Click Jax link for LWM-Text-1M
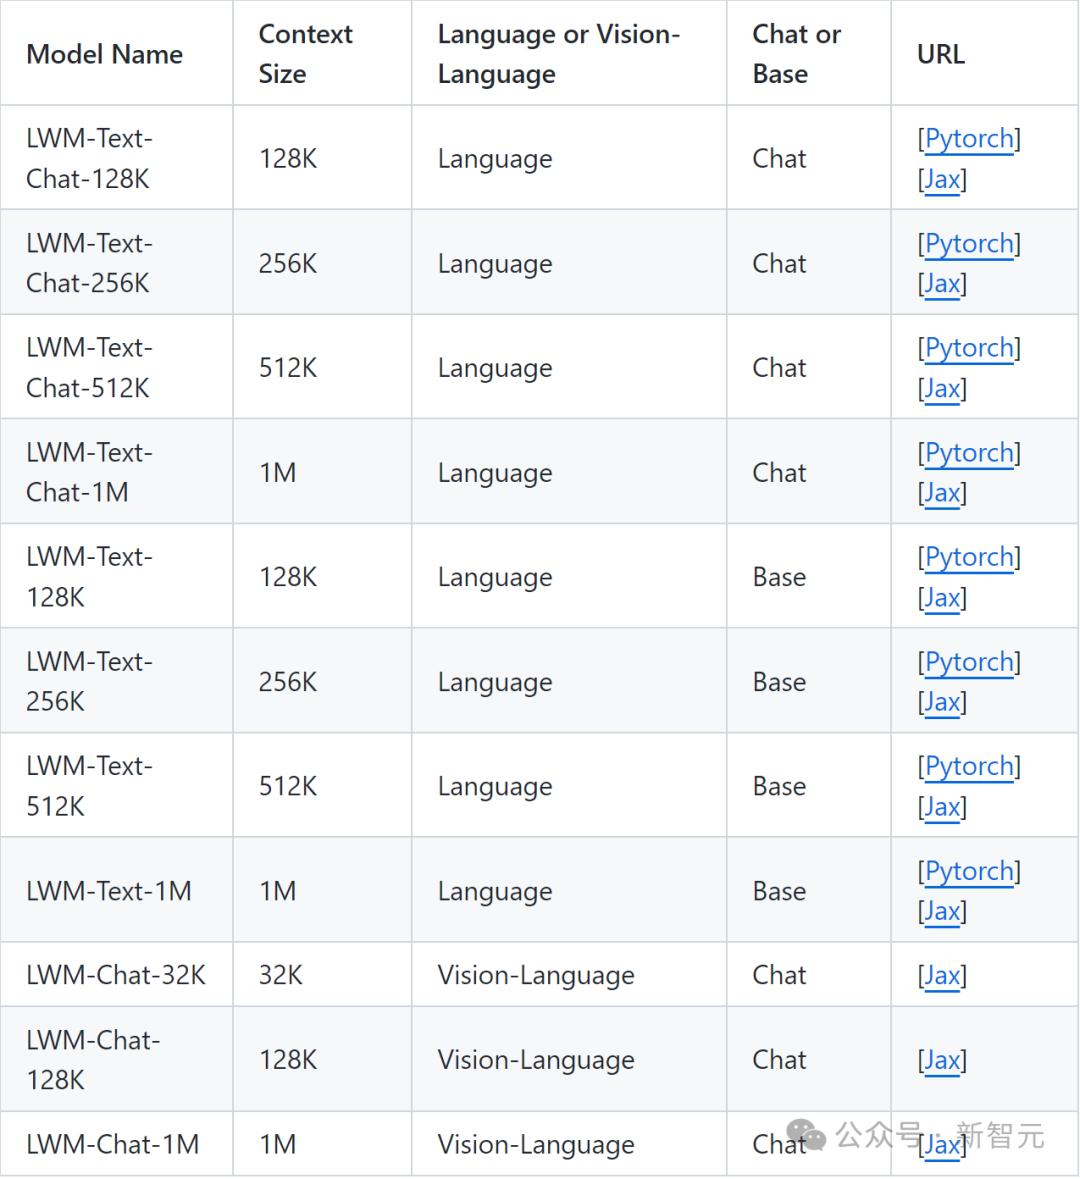 942,911
